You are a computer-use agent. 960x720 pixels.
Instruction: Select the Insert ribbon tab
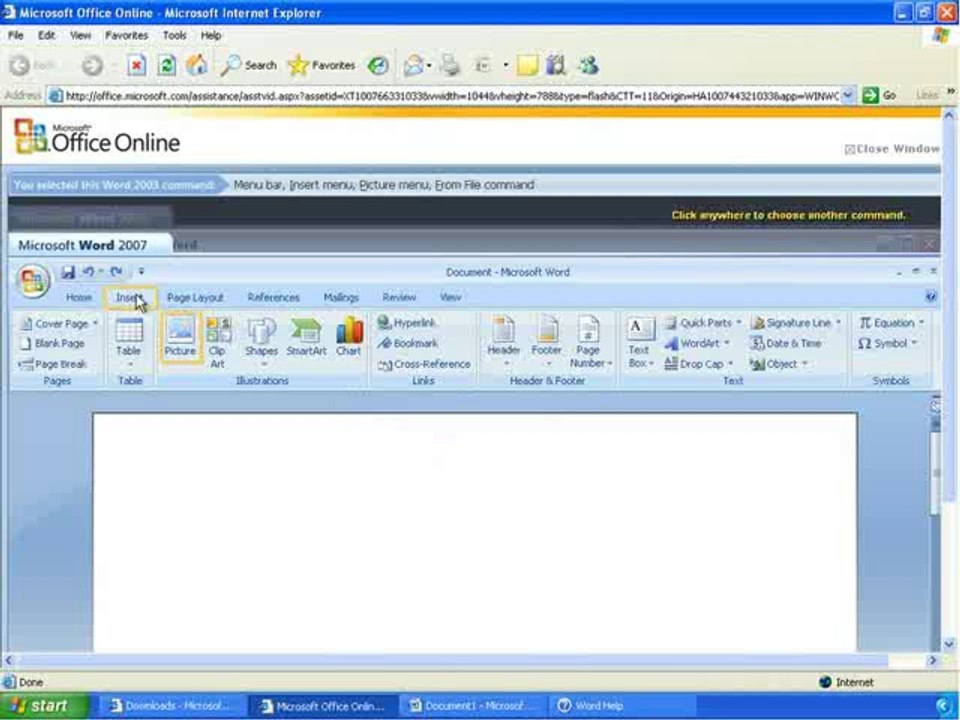click(x=130, y=298)
